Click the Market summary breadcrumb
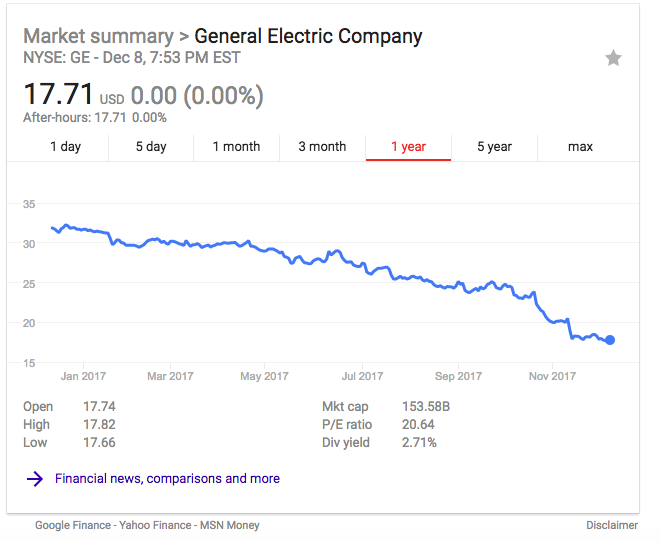The height and width of the screenshot is (541, 660). 98,37
